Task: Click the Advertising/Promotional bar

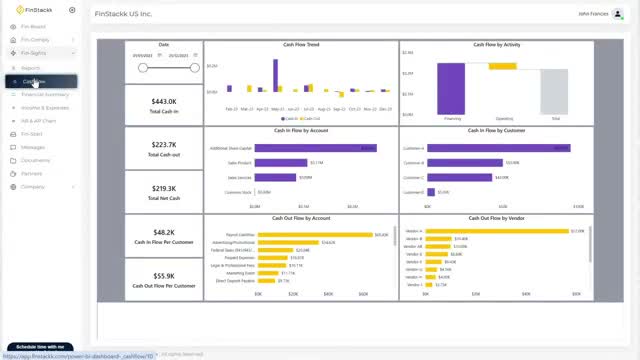Action: tap(288, 242)
